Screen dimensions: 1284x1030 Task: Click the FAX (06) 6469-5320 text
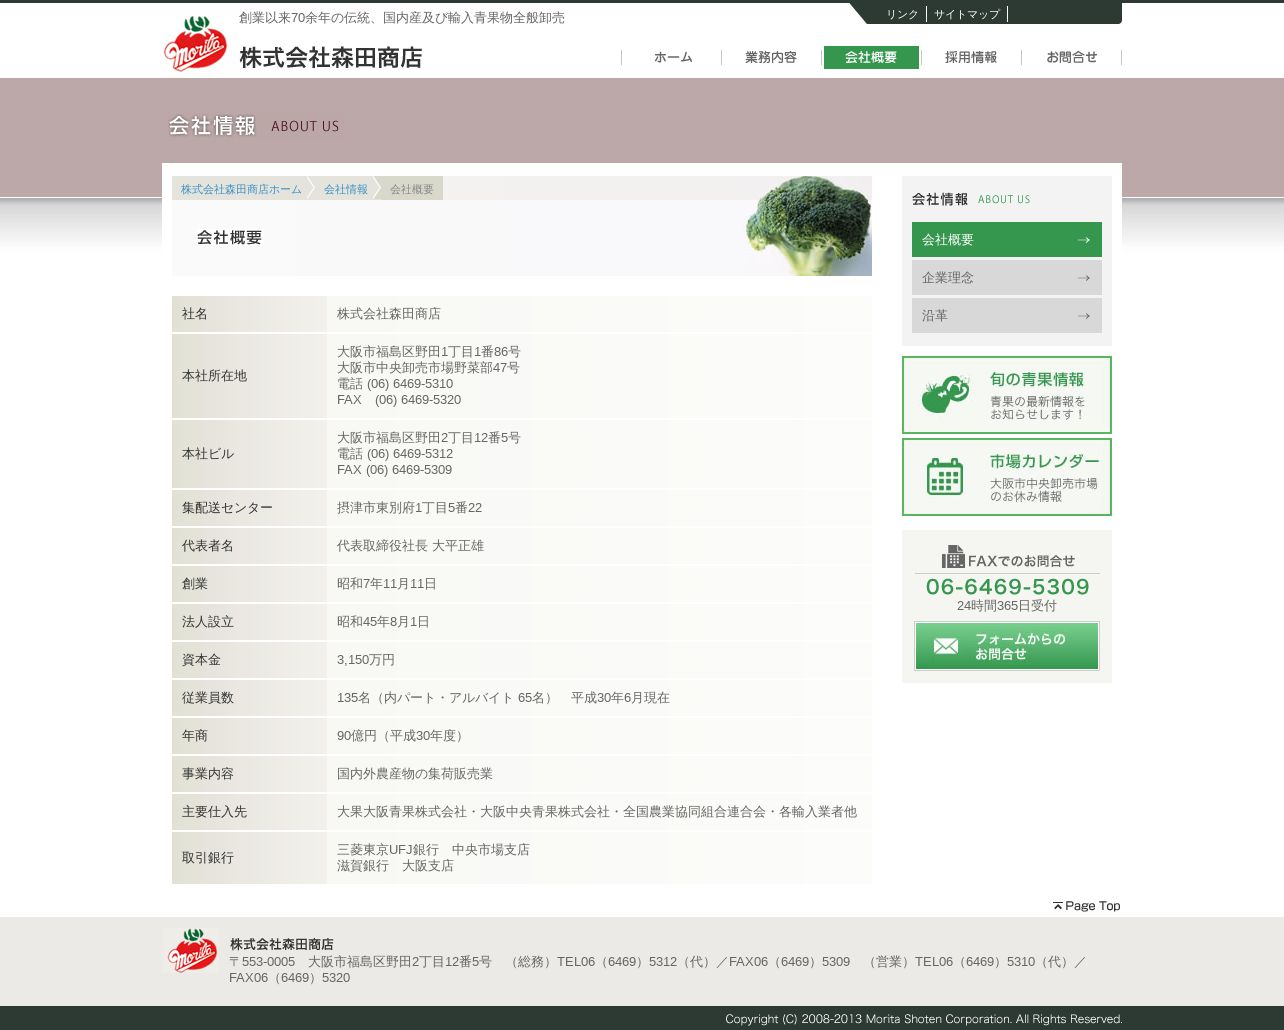[x=399, y=400]
